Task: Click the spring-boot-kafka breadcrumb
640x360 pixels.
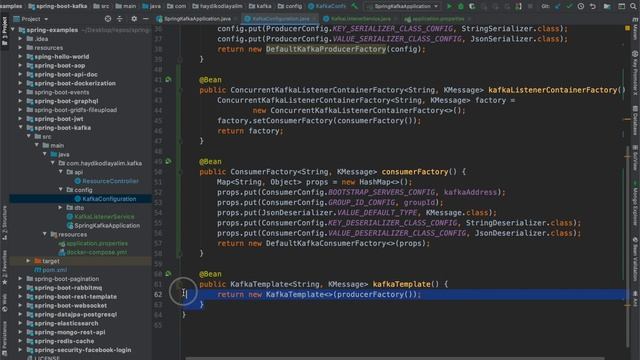Action: click(x=59, y=6)
